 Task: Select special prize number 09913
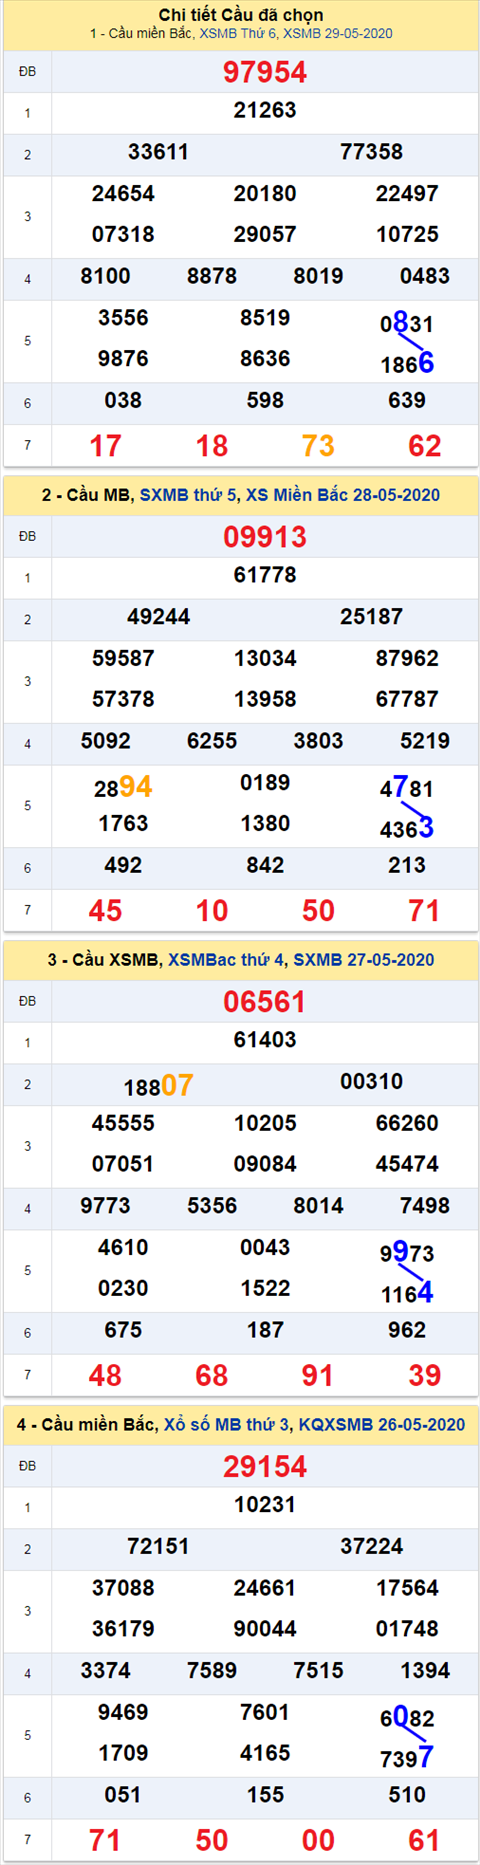265,537
